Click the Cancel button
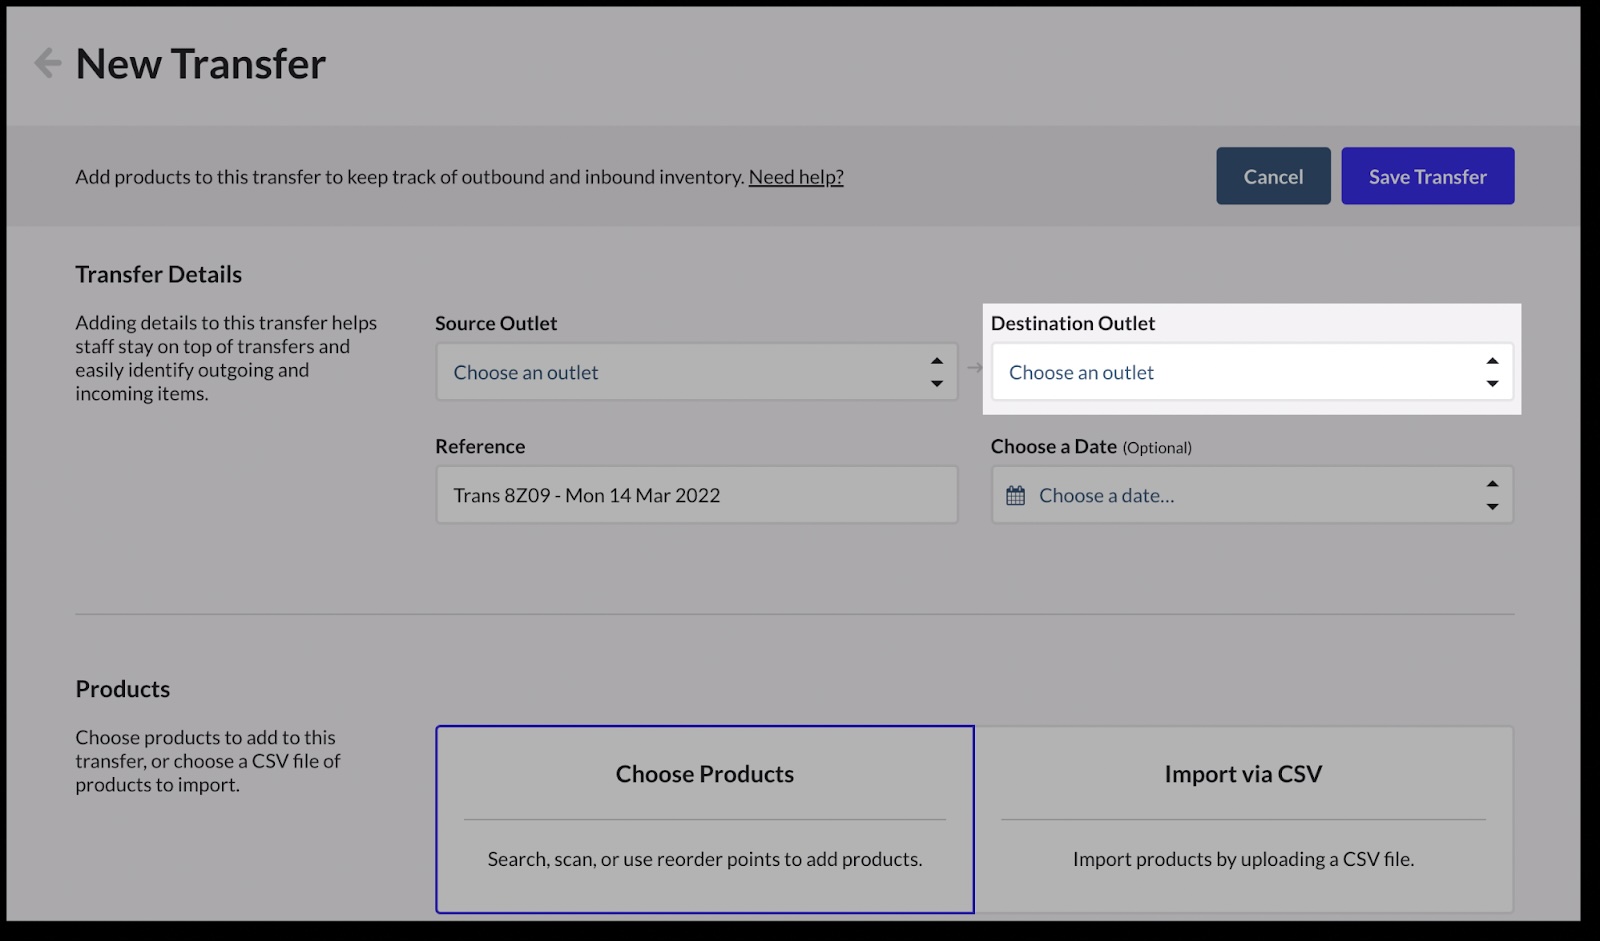 tap(1272, 176)
